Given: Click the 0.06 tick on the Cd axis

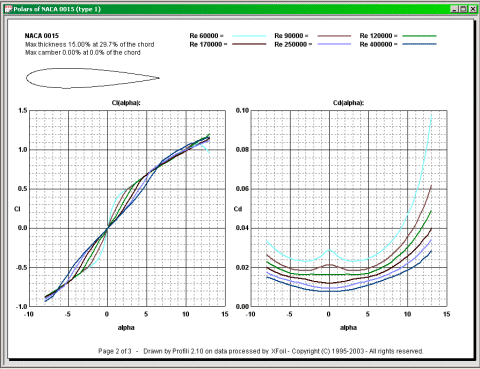Looking at the screenshot, I should click(x=242, y=189).
